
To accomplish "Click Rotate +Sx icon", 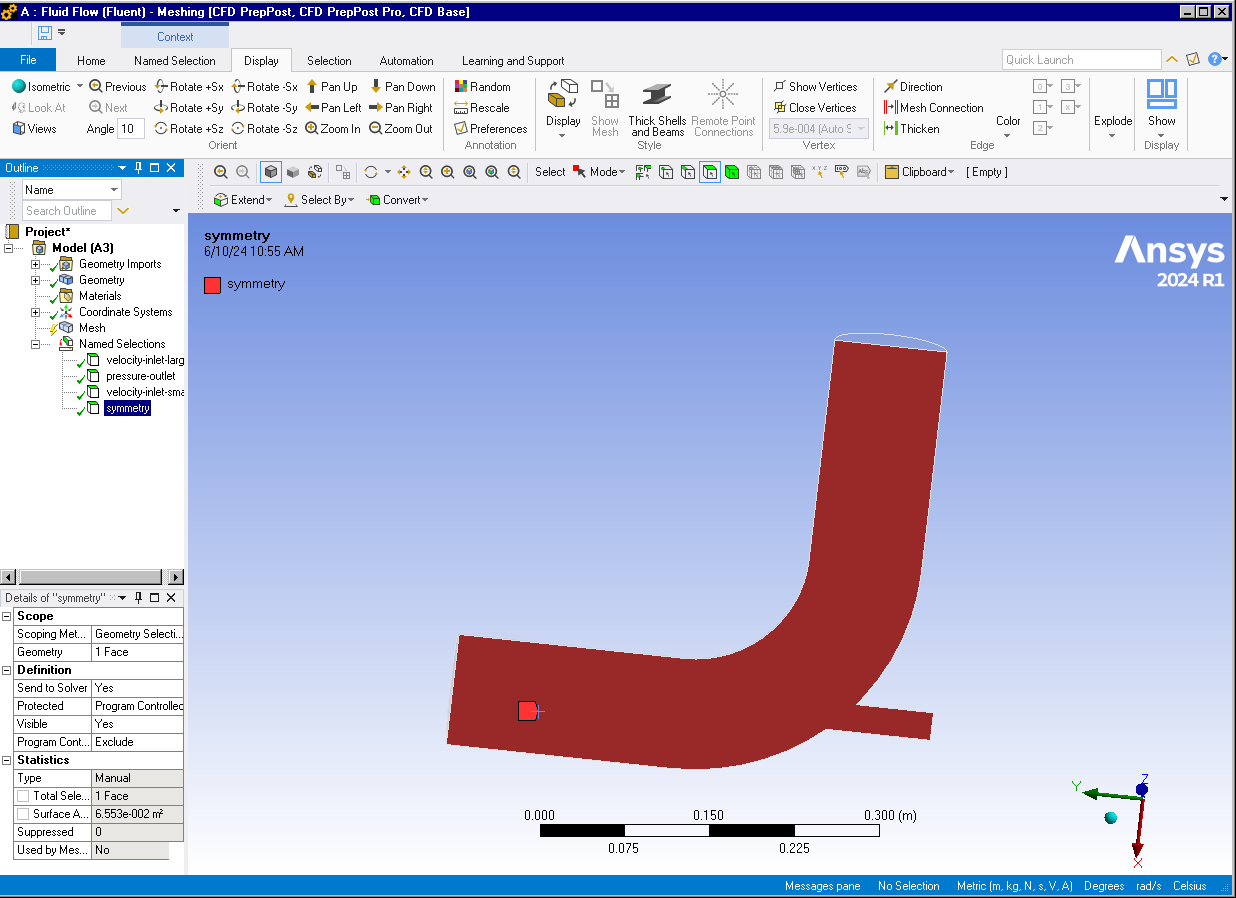I will point(161,87).
